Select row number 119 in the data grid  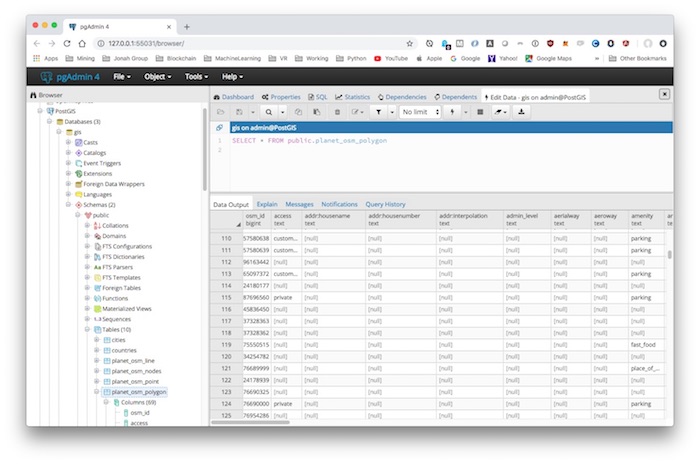click(x=226, y=345)
